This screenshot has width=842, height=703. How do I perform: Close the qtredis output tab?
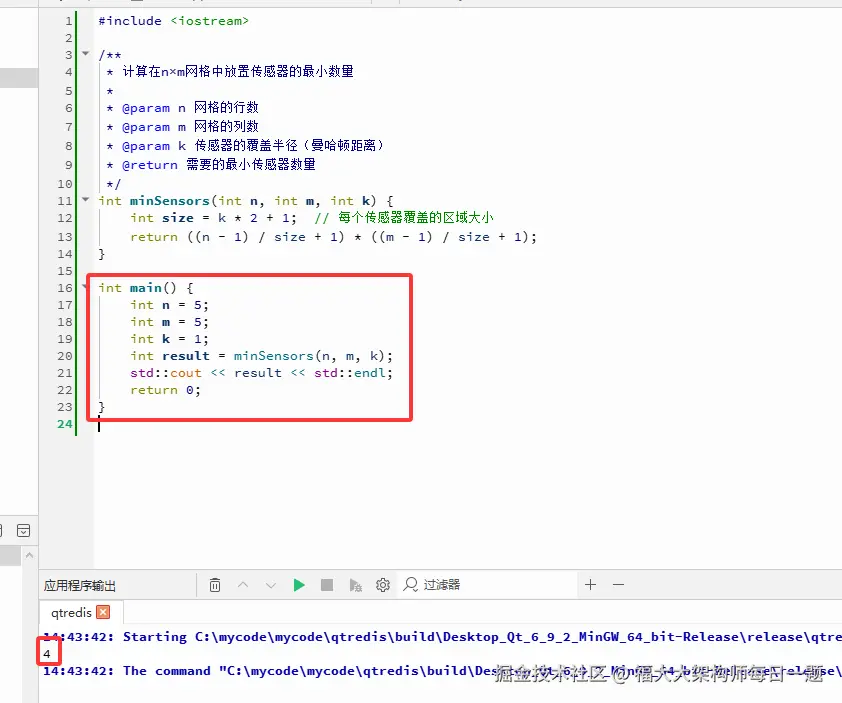coord(103,612)
